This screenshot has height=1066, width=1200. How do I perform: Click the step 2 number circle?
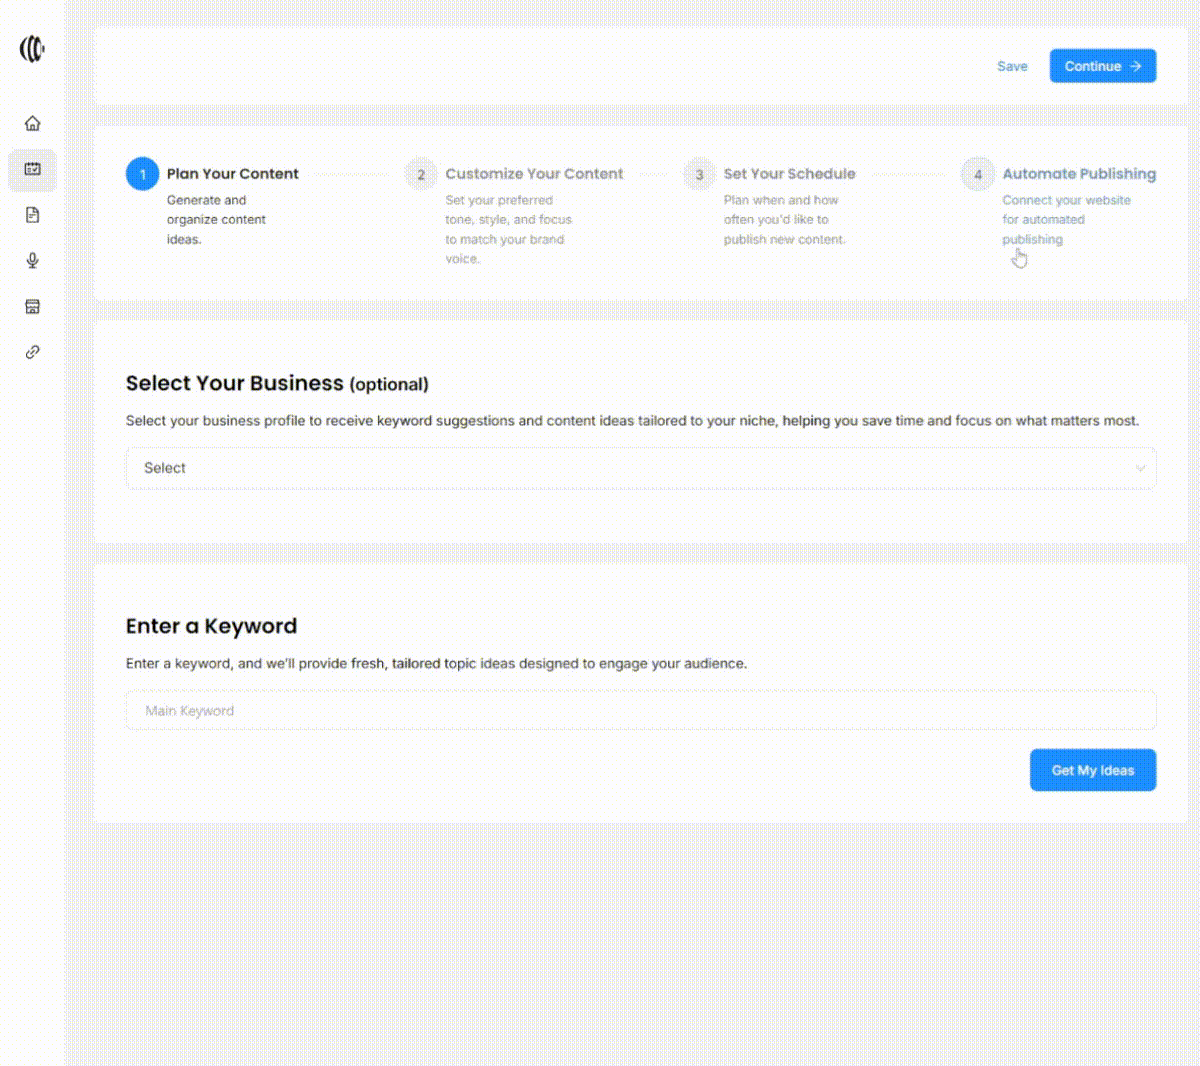click(x=421, y=174)
